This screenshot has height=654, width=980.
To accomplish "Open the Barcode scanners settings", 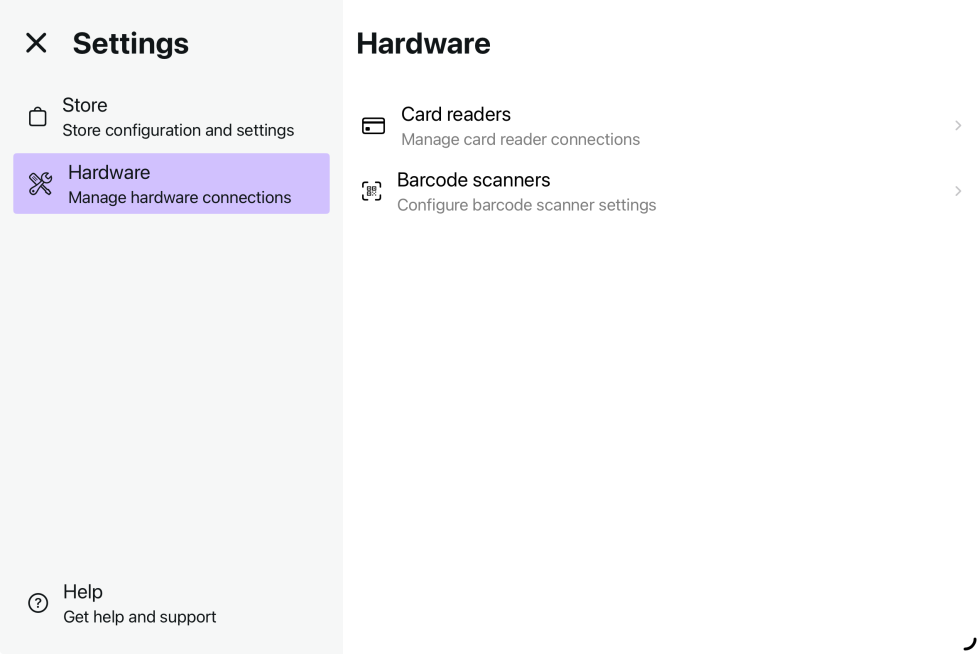I will 474,180.
